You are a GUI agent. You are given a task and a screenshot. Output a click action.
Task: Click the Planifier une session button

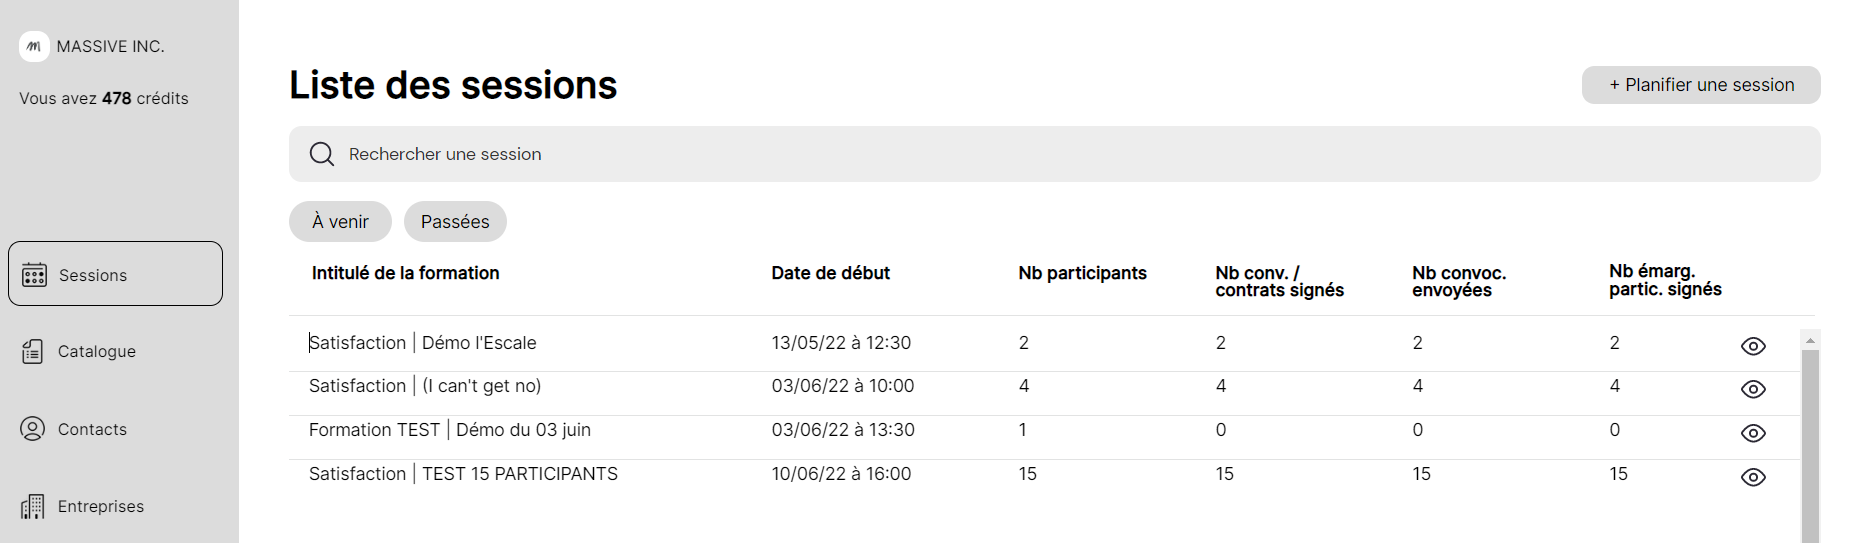coord(1701,85)
